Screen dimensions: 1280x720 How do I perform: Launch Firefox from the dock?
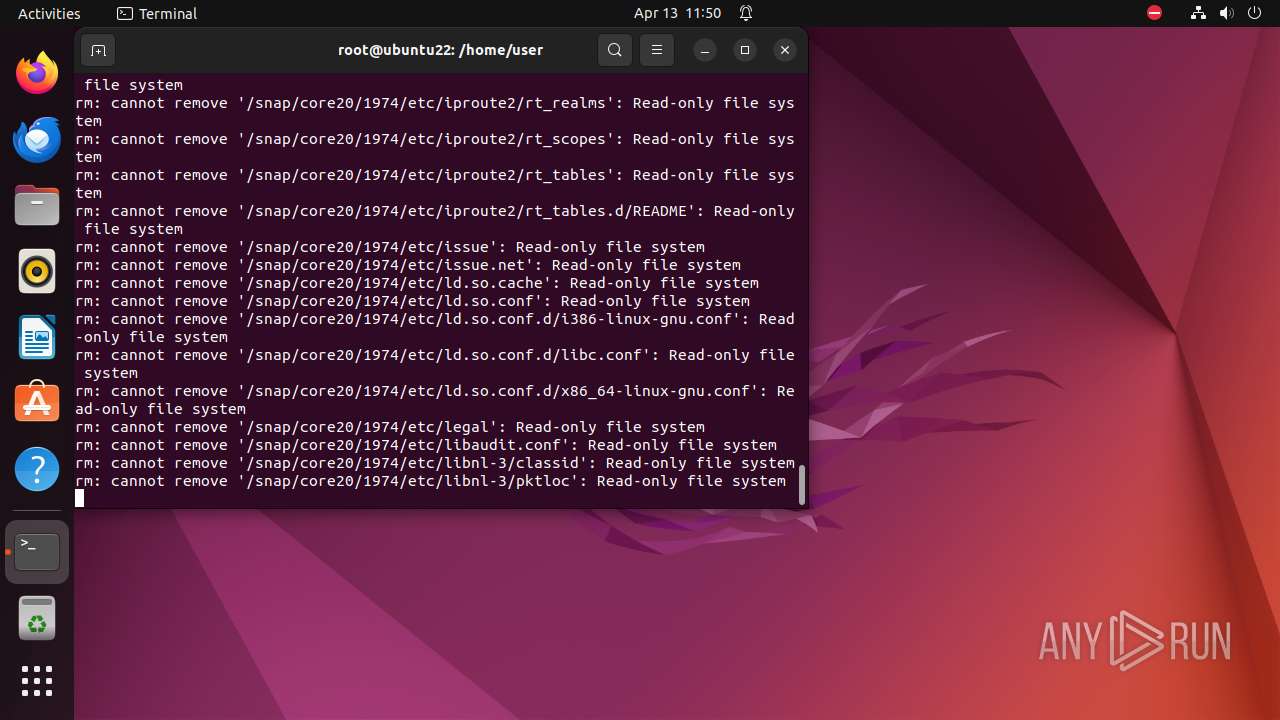37,73
